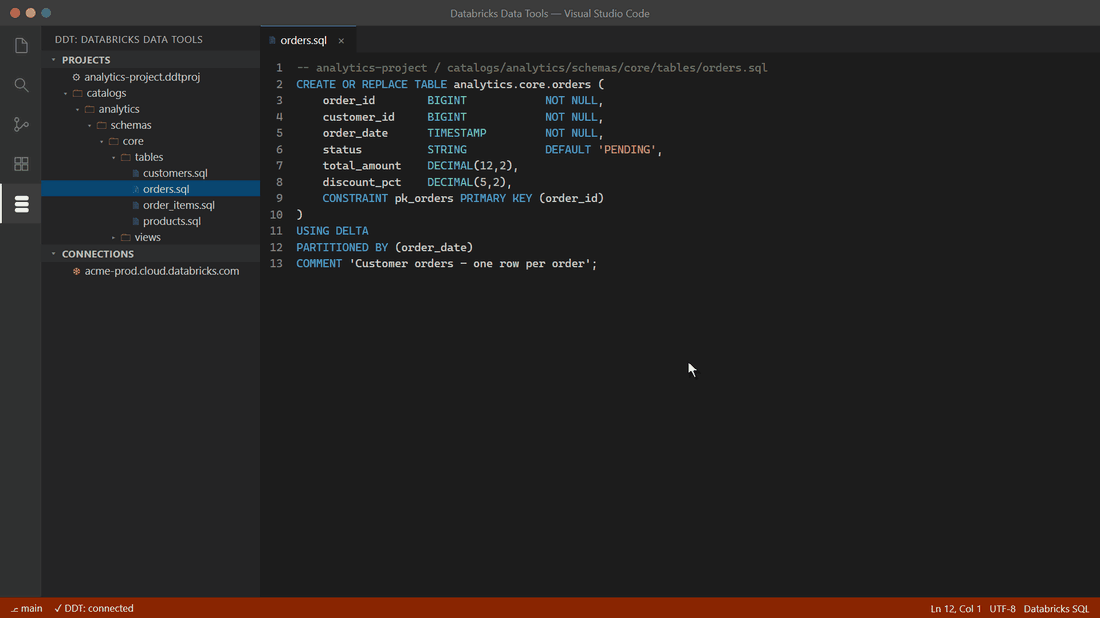This screenshot has width=1100, height=618.
Task: Click 'customer_id' column name on line 4
Action: tap(358, 117)
